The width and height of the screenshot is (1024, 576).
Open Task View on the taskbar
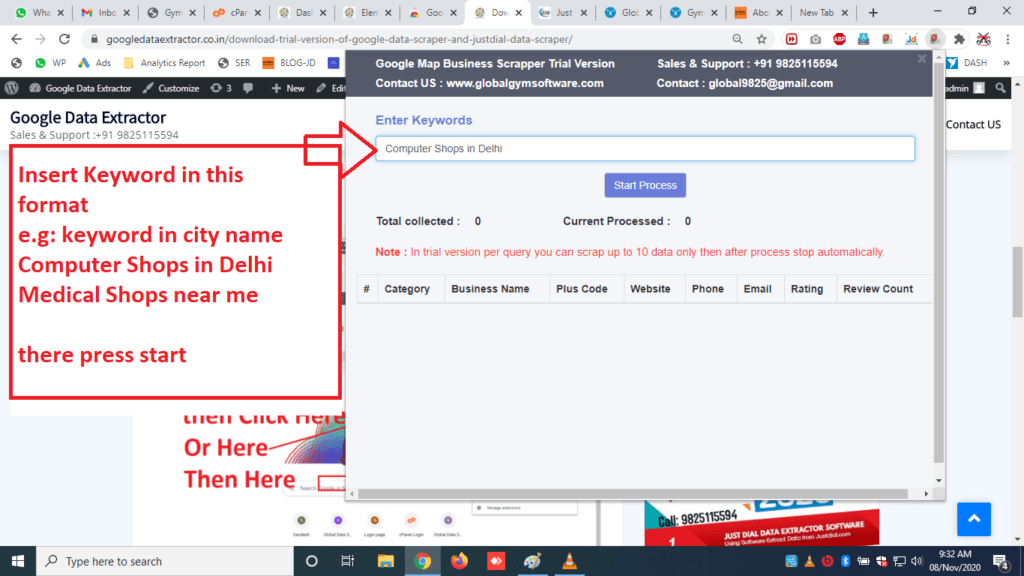[x=347, y=561]
